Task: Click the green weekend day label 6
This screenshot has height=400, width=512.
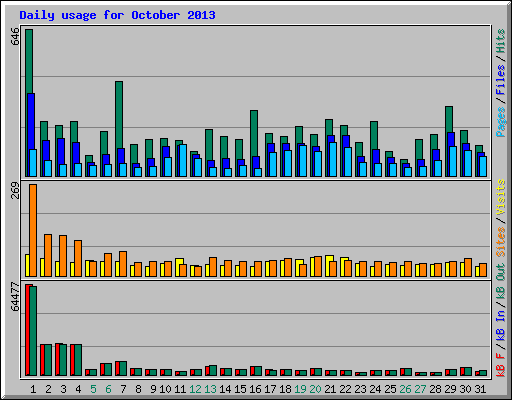Action: coord(108,389)
